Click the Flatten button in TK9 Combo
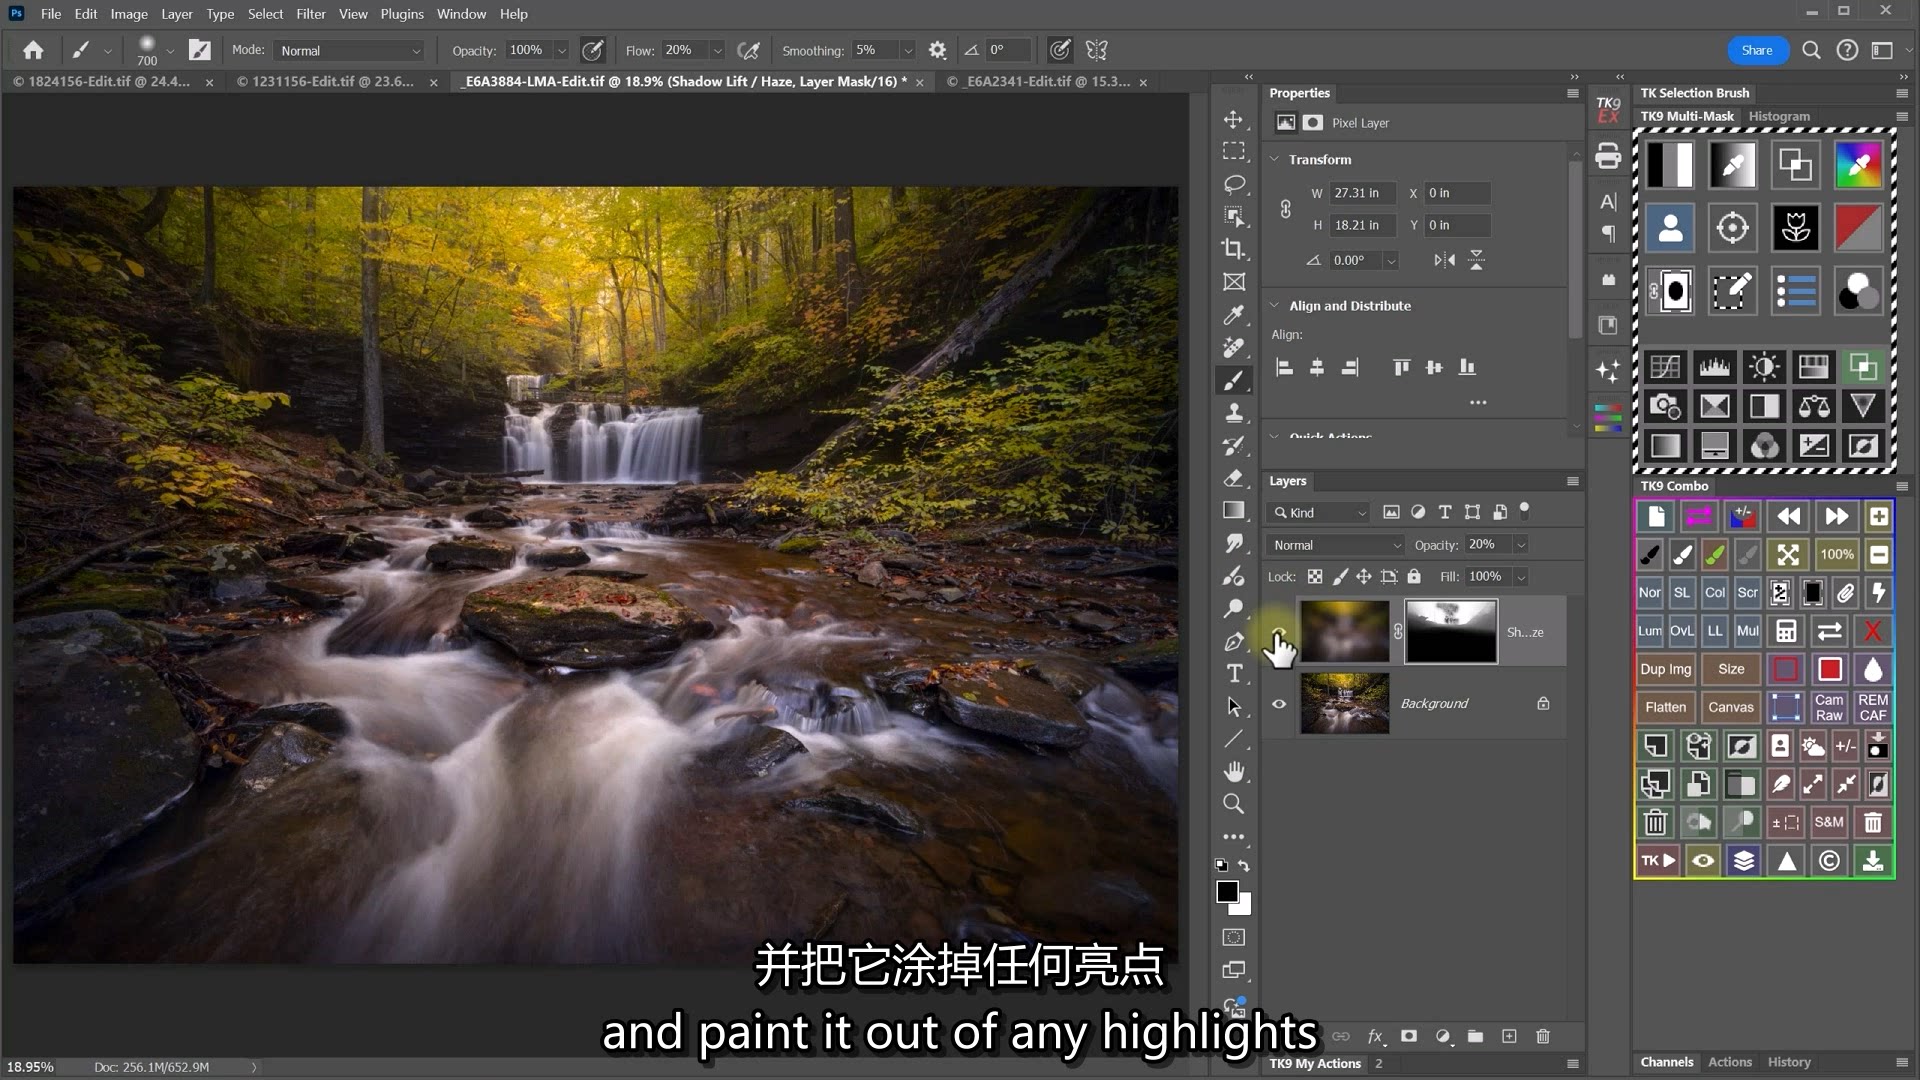Viewport: 1920px width, 1080px height. coord(1665,707)
